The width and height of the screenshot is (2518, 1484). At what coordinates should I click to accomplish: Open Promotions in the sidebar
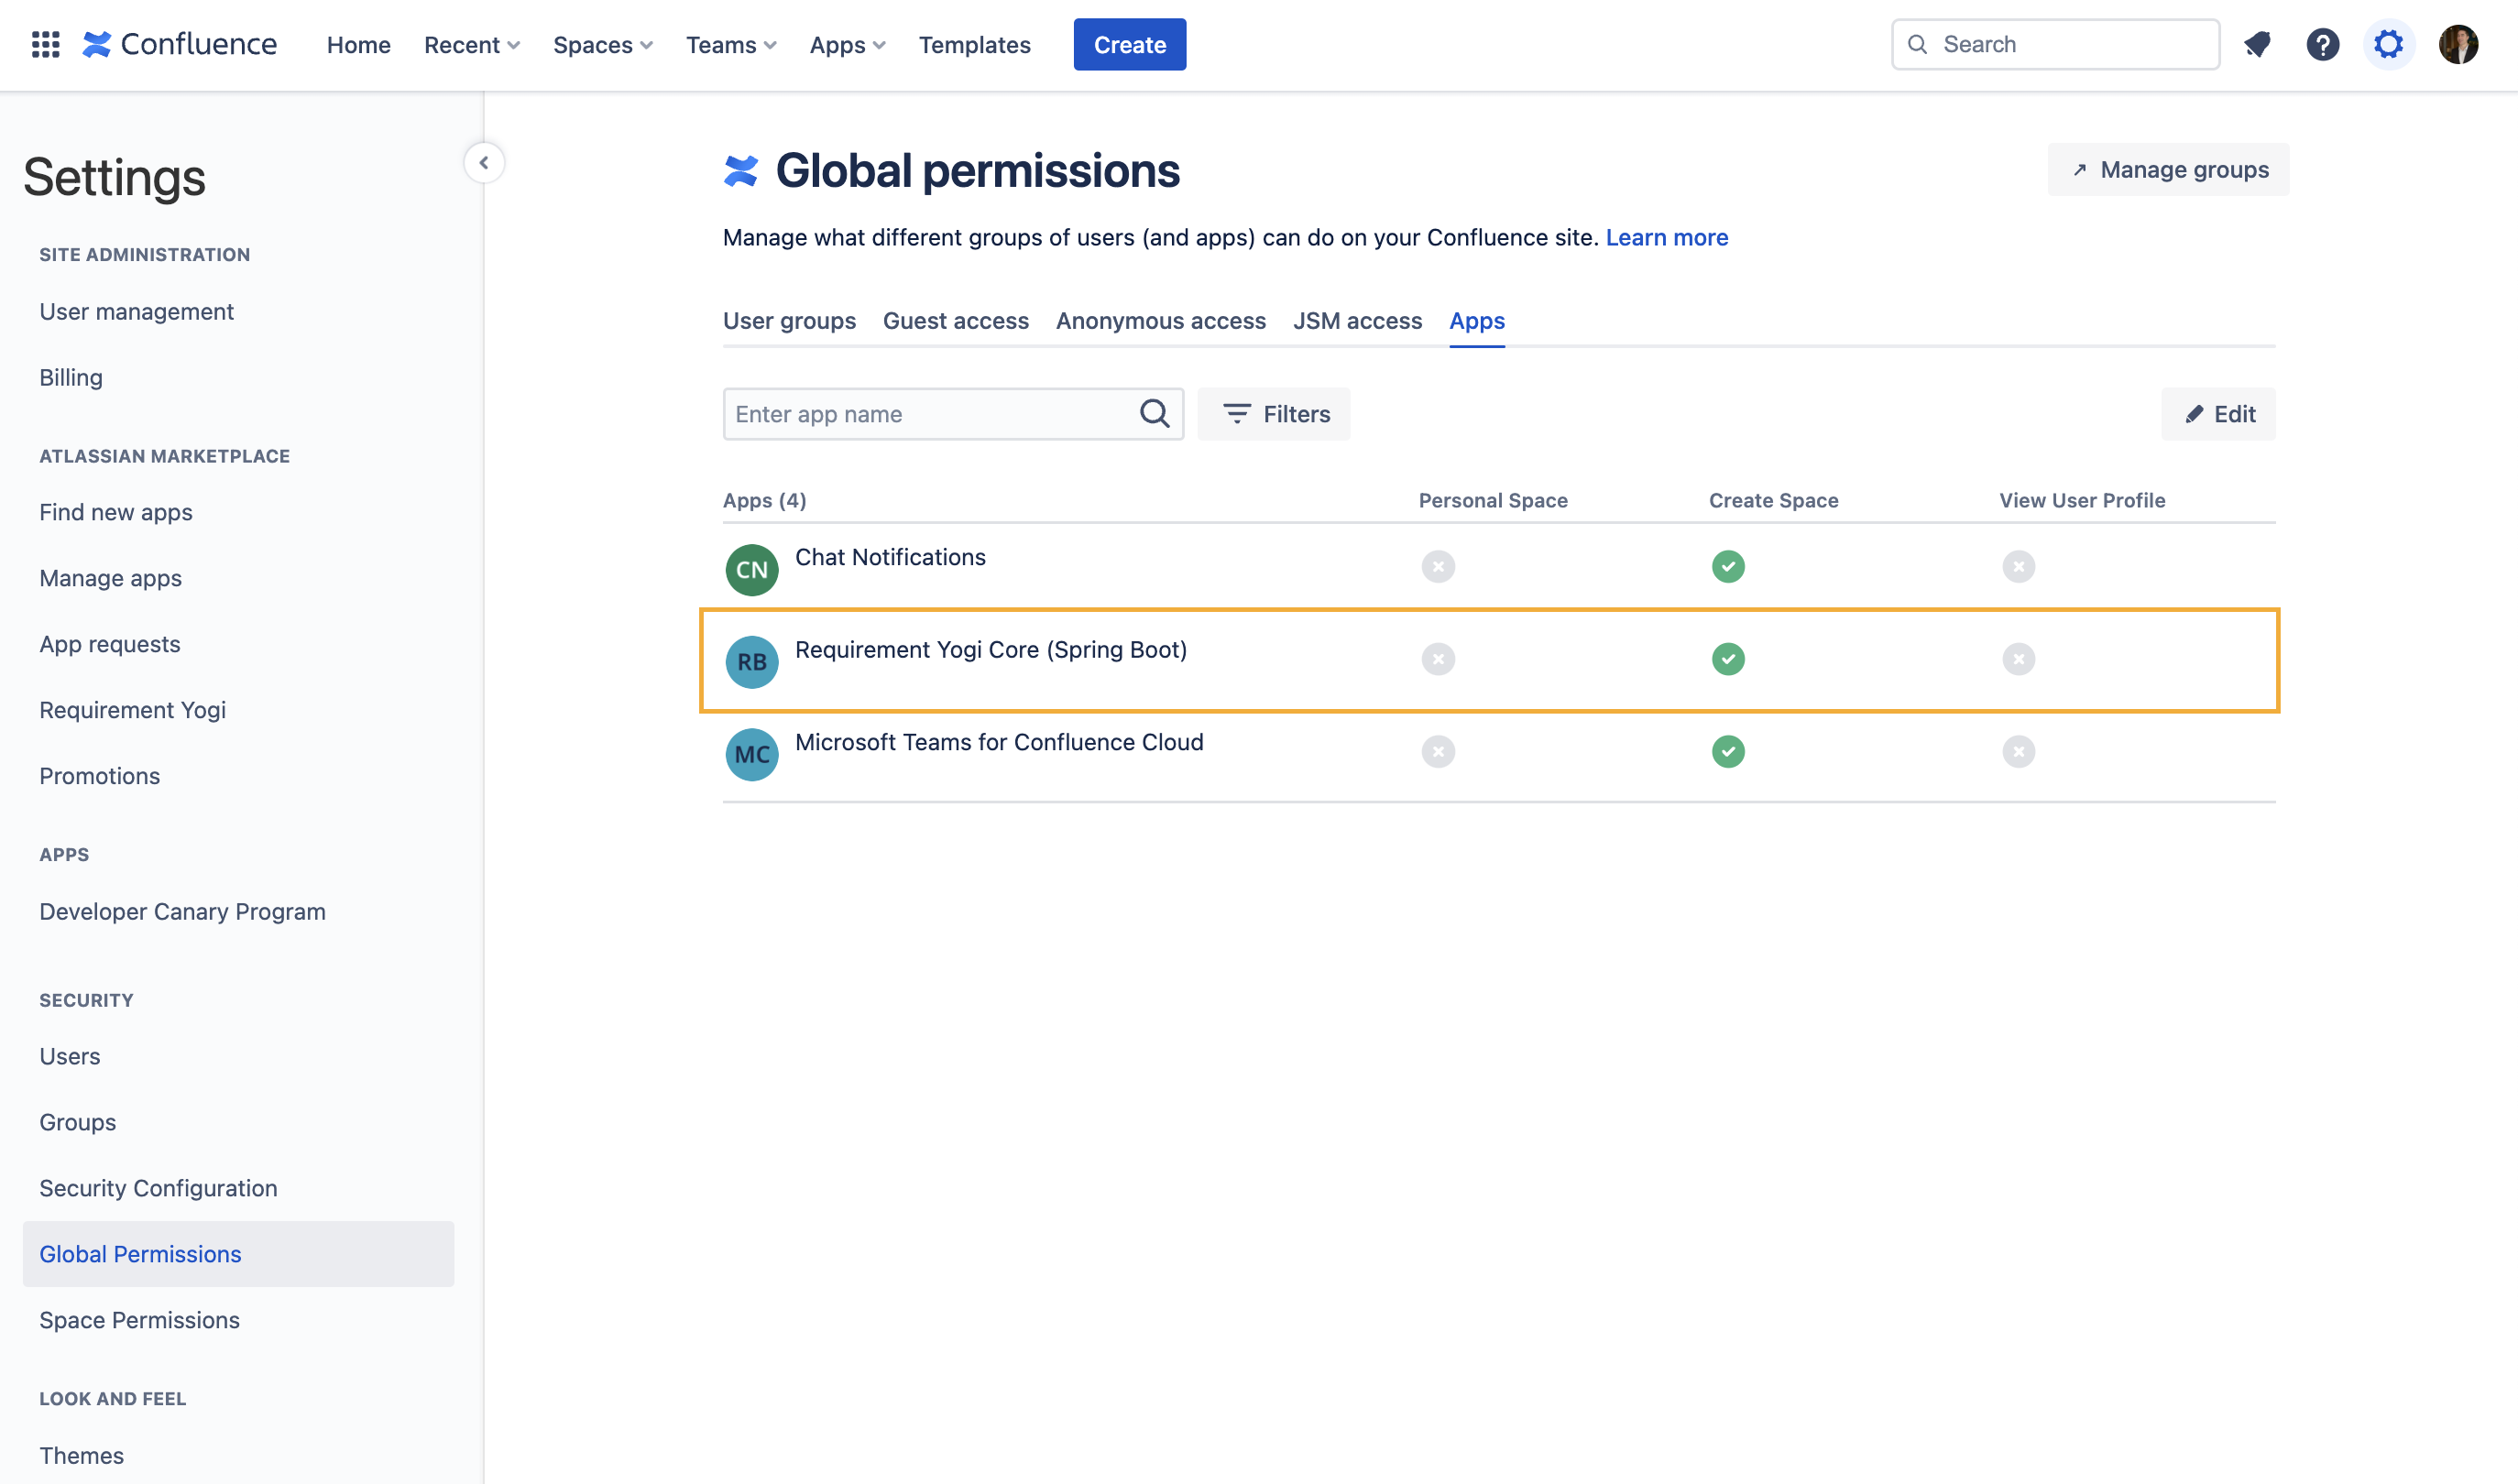[x=100, y=776]
